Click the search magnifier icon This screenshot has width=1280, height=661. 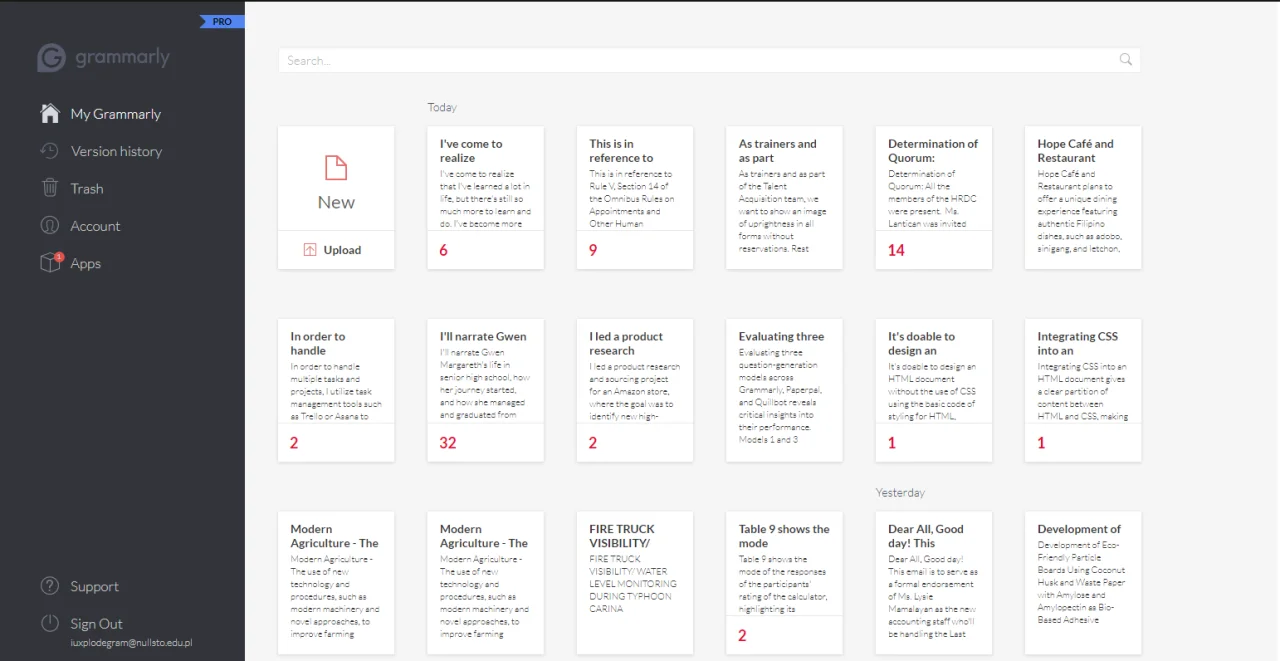coord(1126,60)
